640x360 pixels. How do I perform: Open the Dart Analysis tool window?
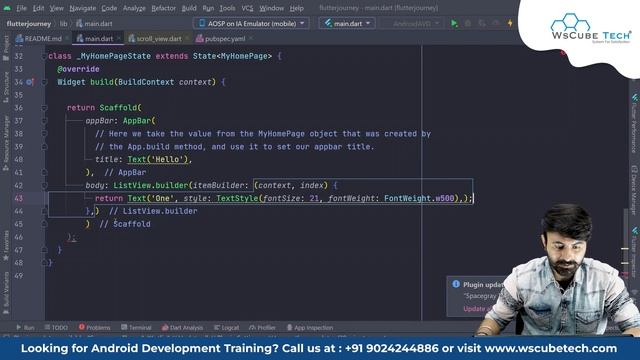(182, 327)
